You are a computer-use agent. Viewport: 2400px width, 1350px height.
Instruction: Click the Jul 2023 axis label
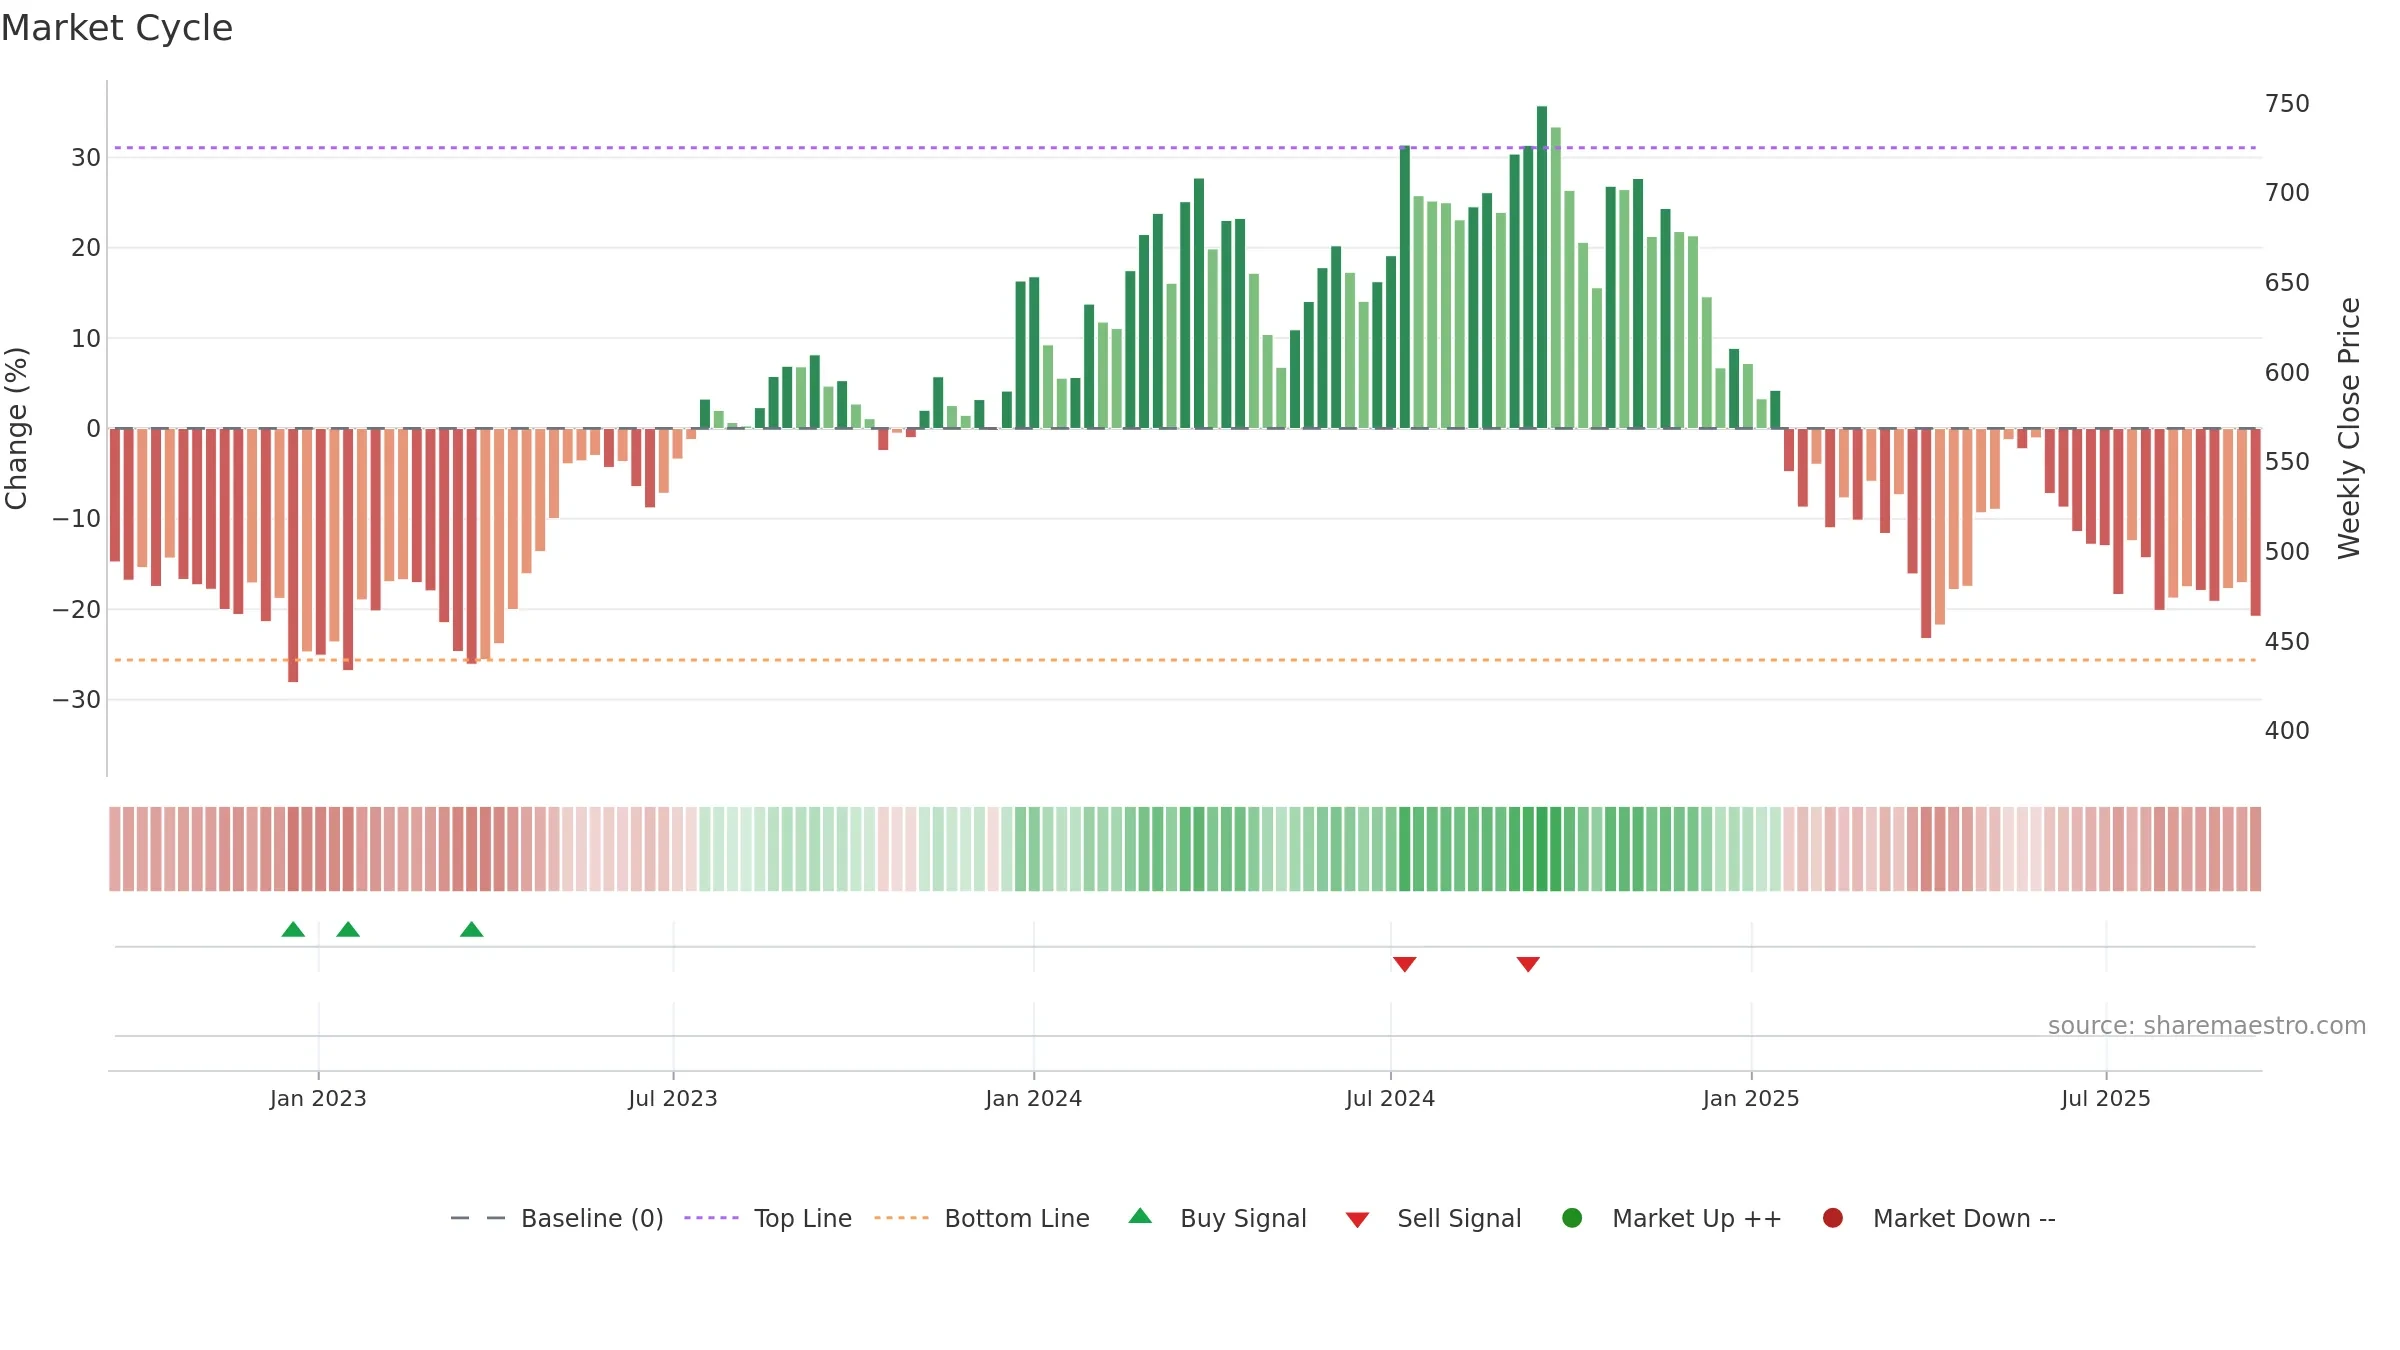click(673, 1099)
